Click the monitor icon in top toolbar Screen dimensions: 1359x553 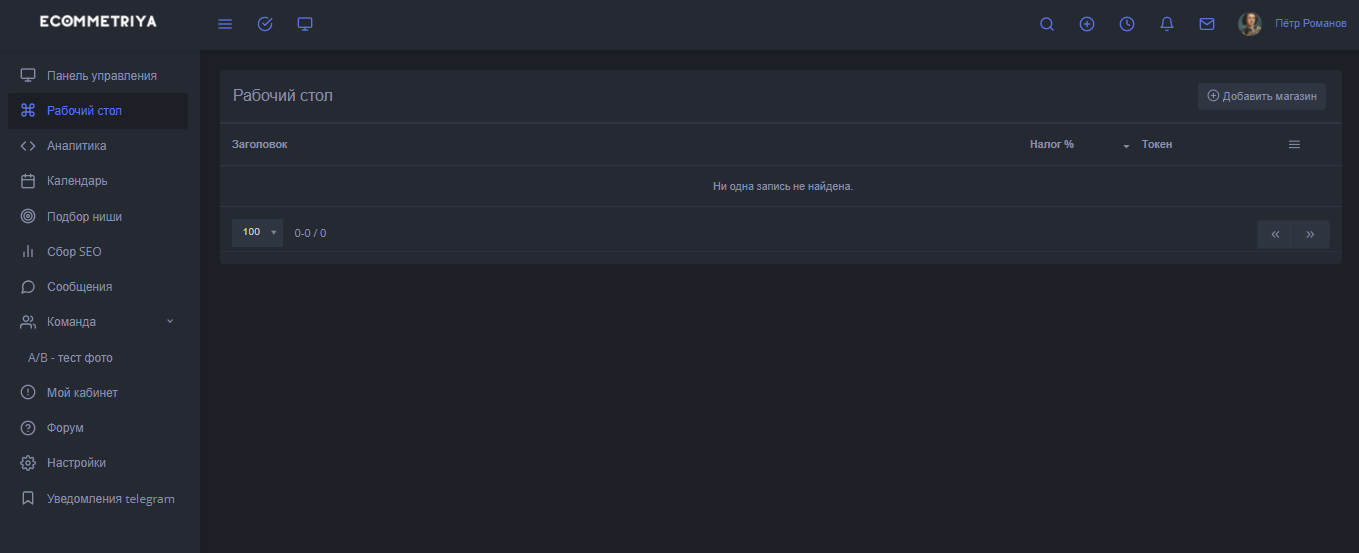pyautogui.click(x=305, y=24)
